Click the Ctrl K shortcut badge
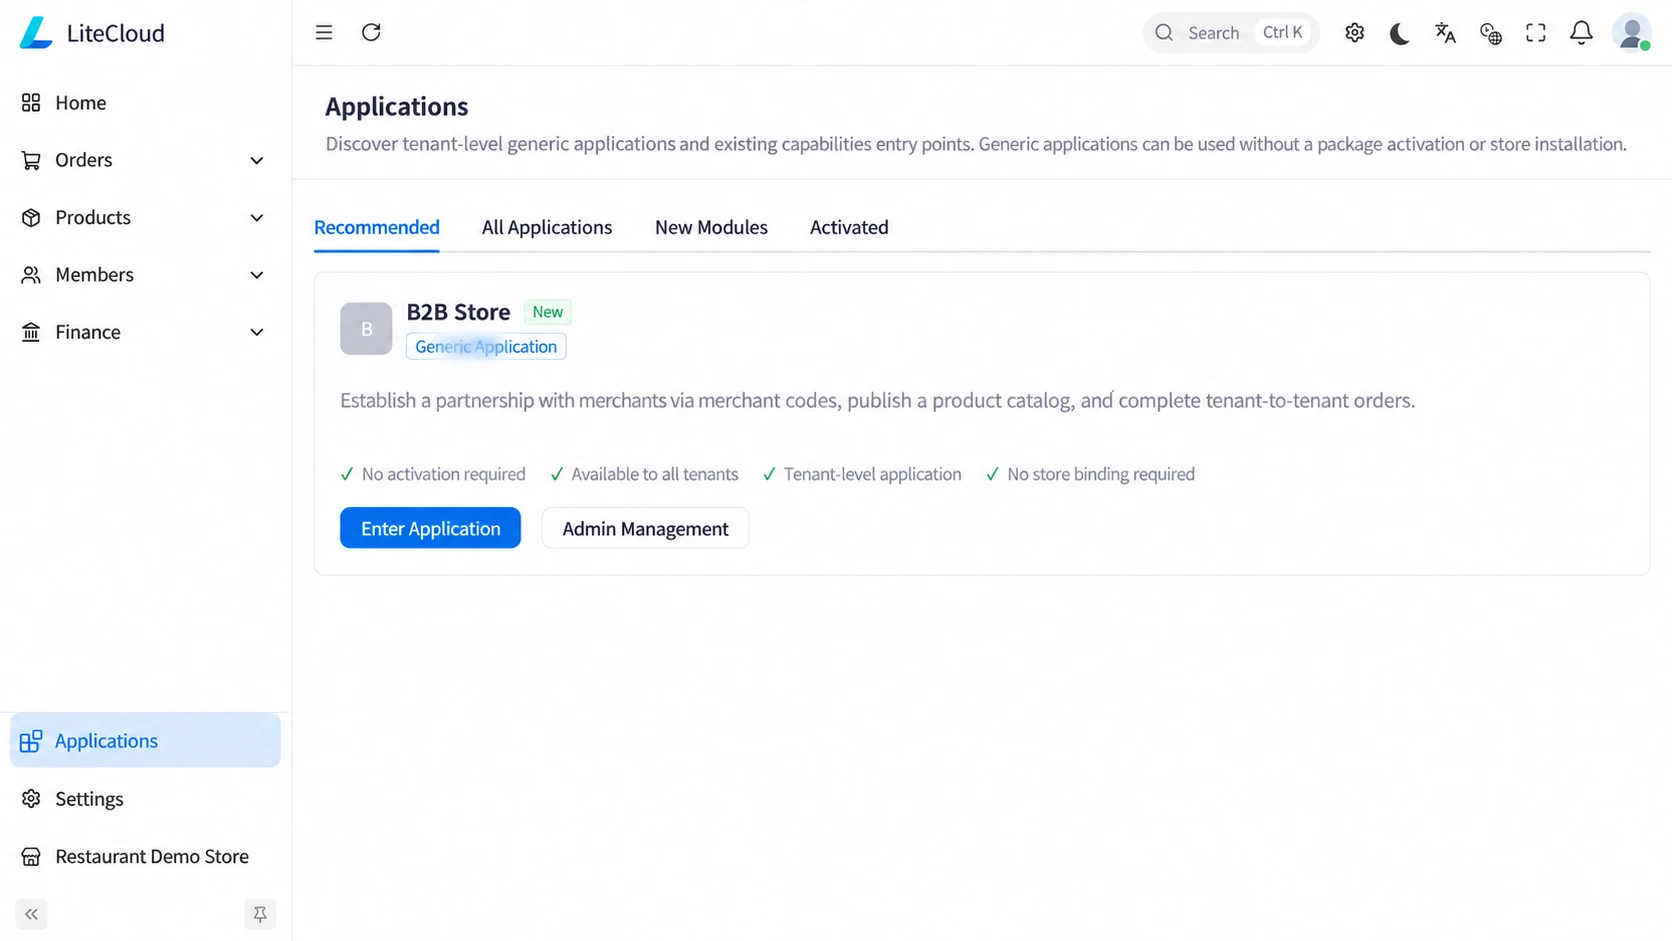Image resolution: width=1672 pixels, height=941 pixels. click(1282, 33)
